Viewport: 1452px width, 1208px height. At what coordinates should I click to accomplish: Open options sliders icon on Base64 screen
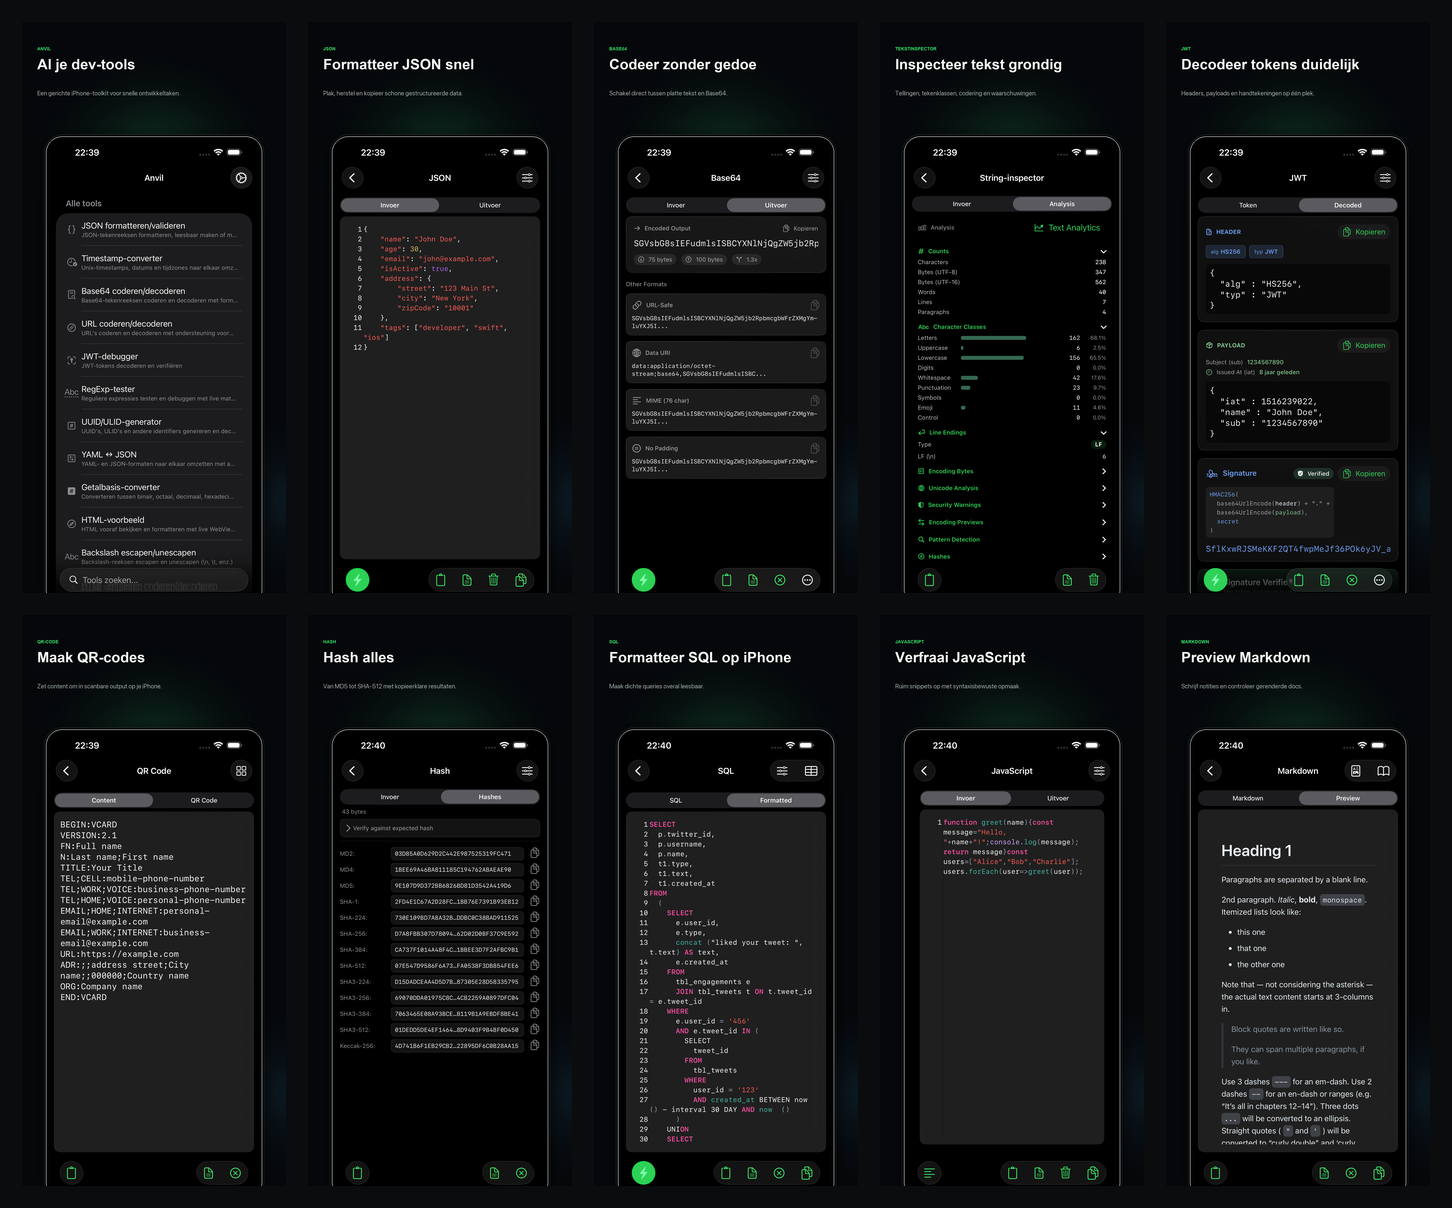click(813, 178)
